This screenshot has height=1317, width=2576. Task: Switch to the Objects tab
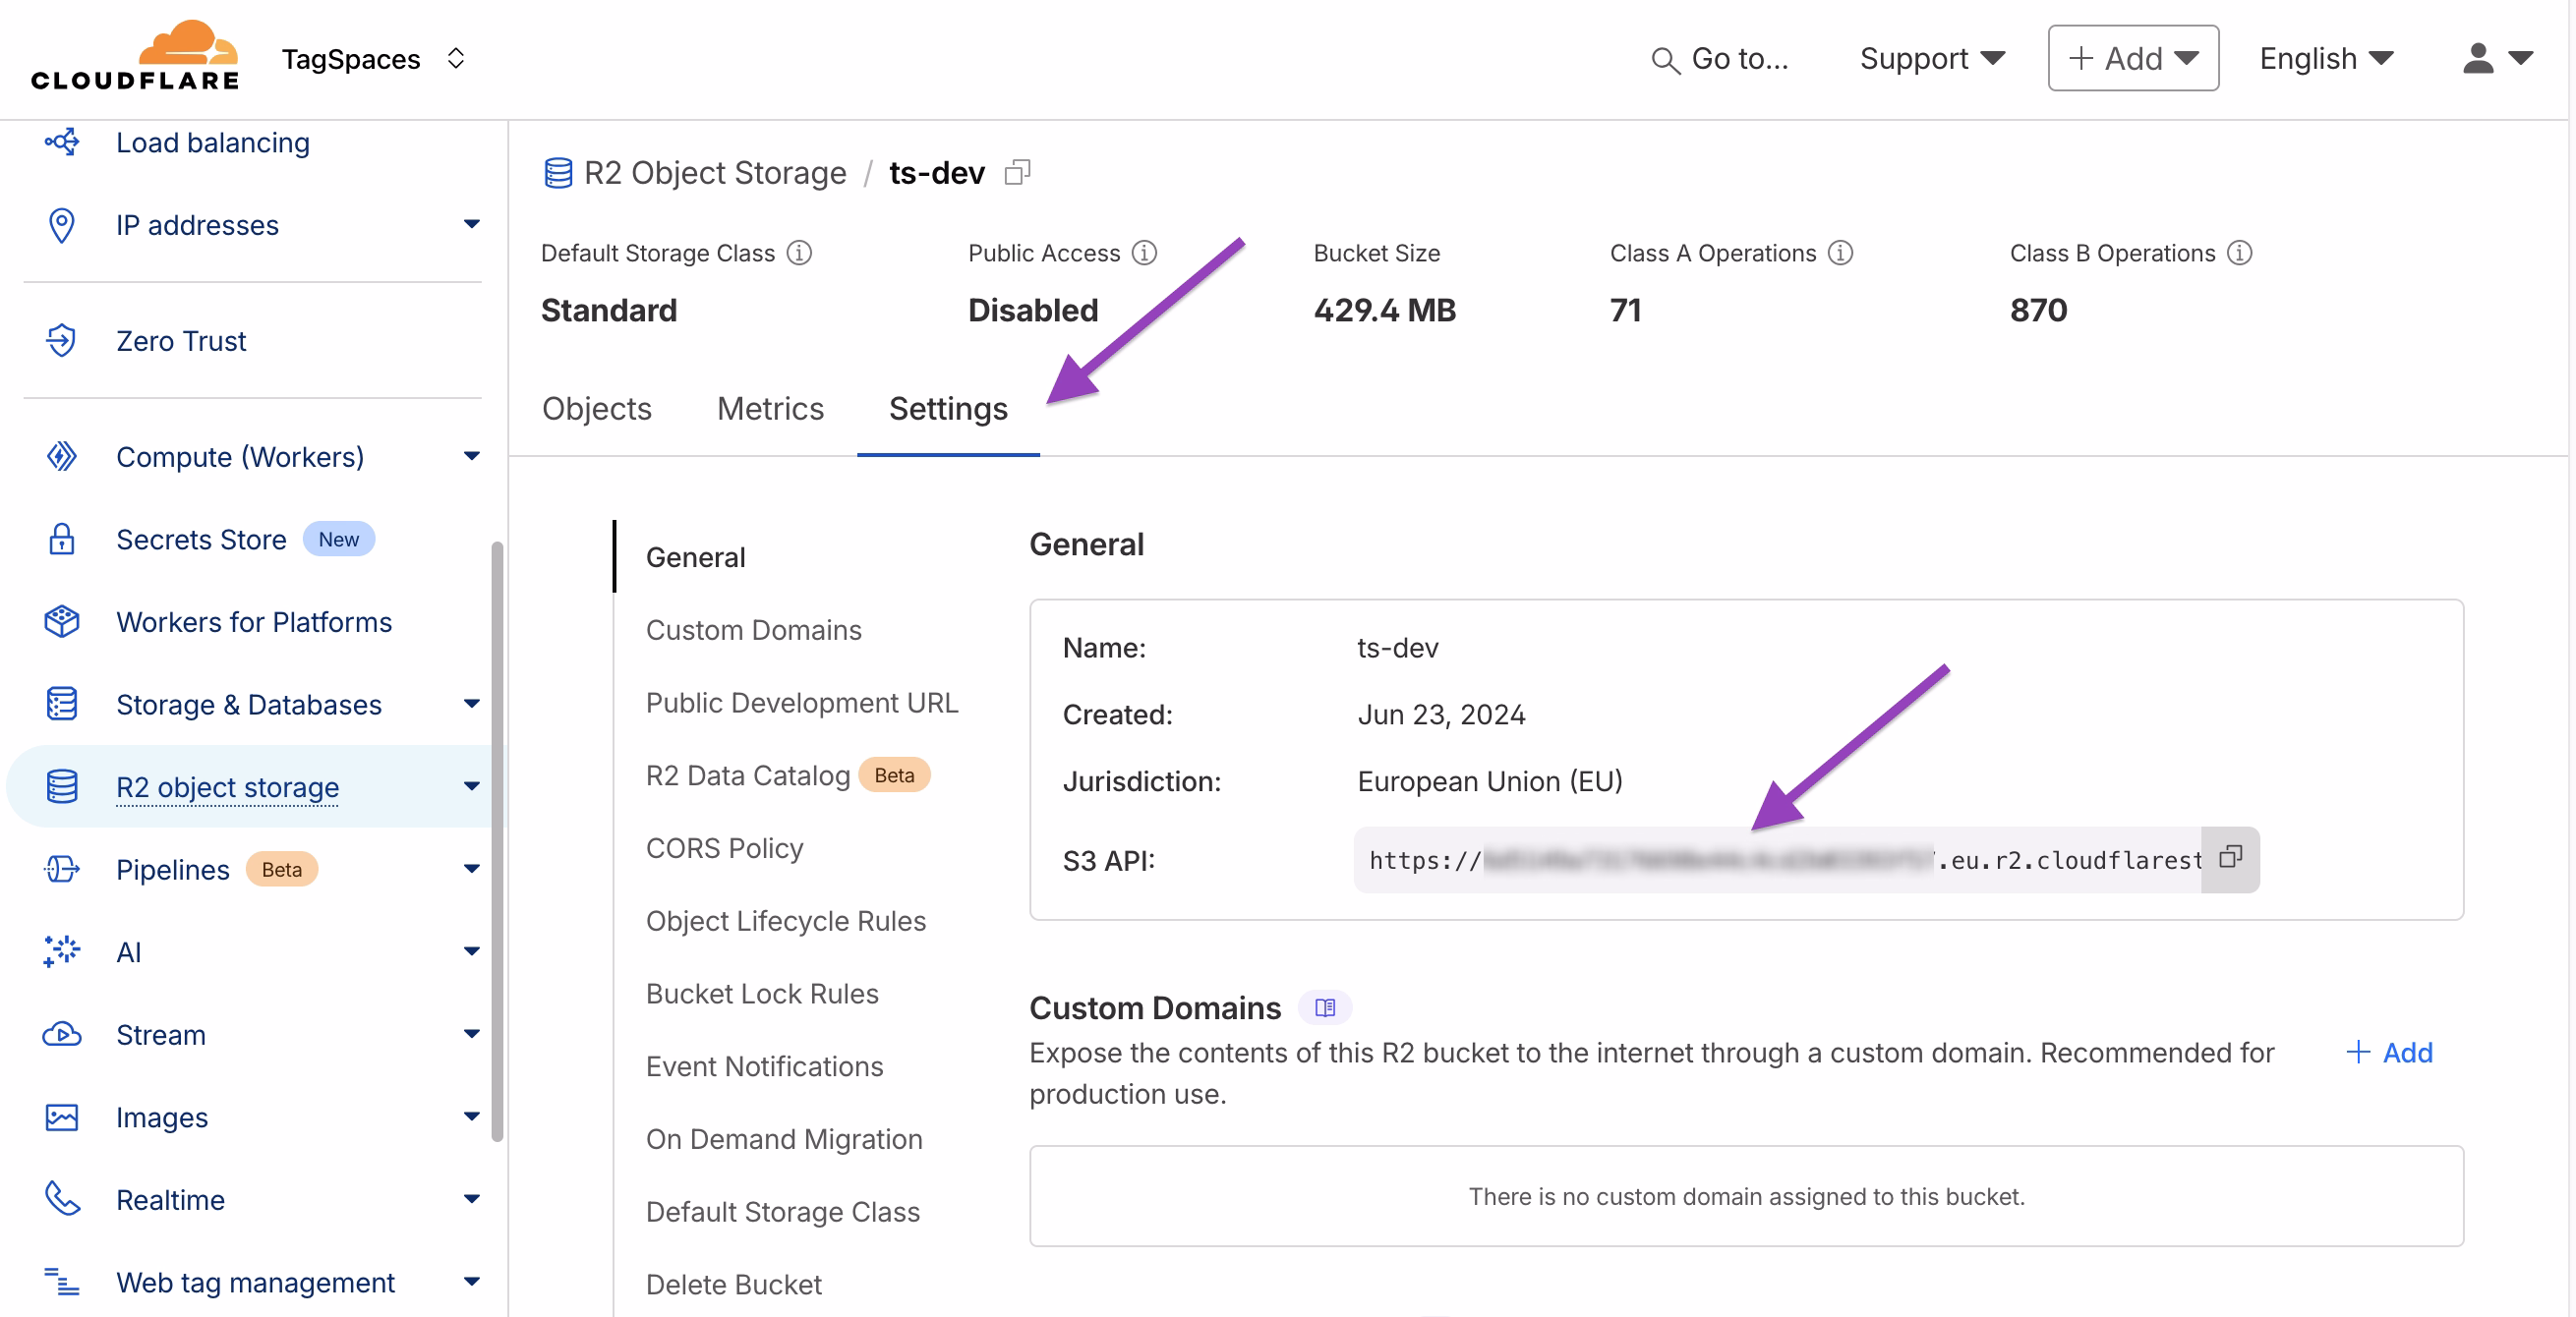[596, 408]
